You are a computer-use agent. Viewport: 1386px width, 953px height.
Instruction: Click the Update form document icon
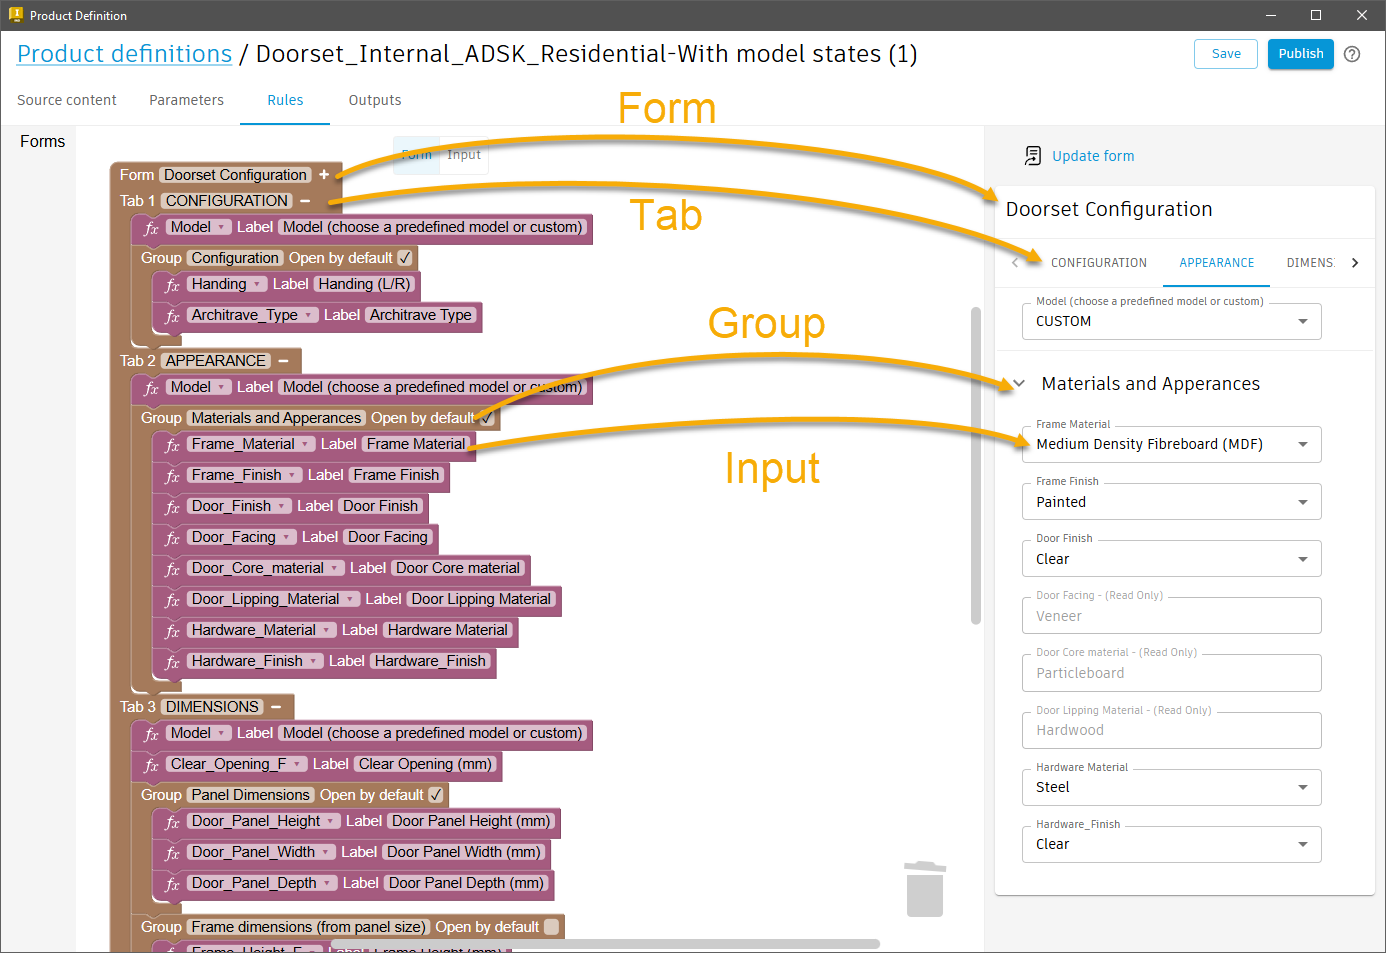(1033, 156)
